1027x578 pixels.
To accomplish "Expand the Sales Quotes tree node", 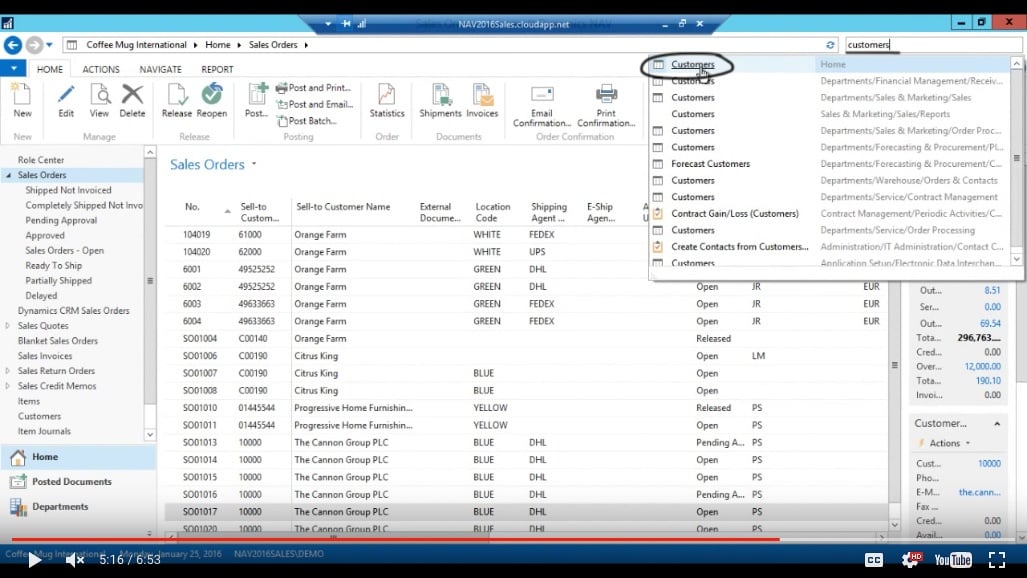I will pyautogui.click(x=8, y=326).
